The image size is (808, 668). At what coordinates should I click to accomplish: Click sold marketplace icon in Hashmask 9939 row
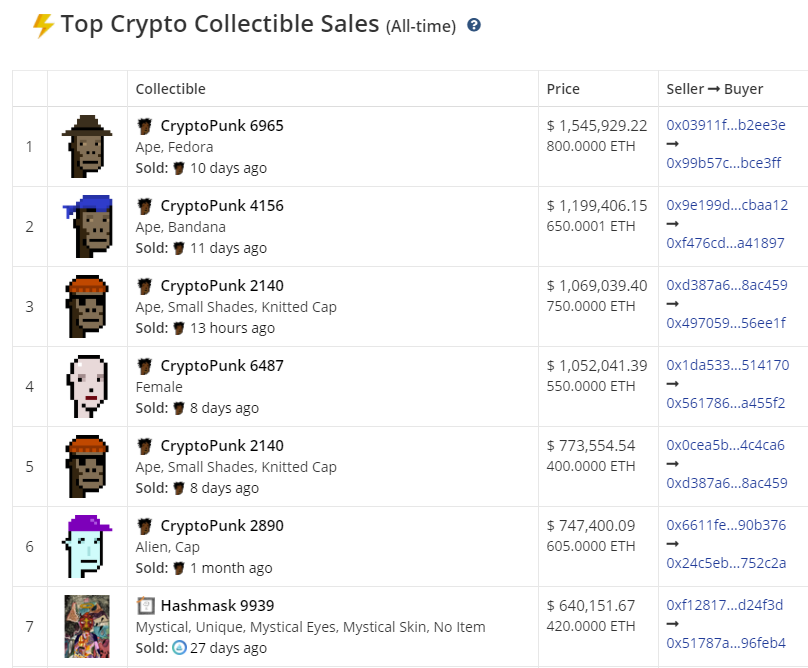(x=179, y=648)
